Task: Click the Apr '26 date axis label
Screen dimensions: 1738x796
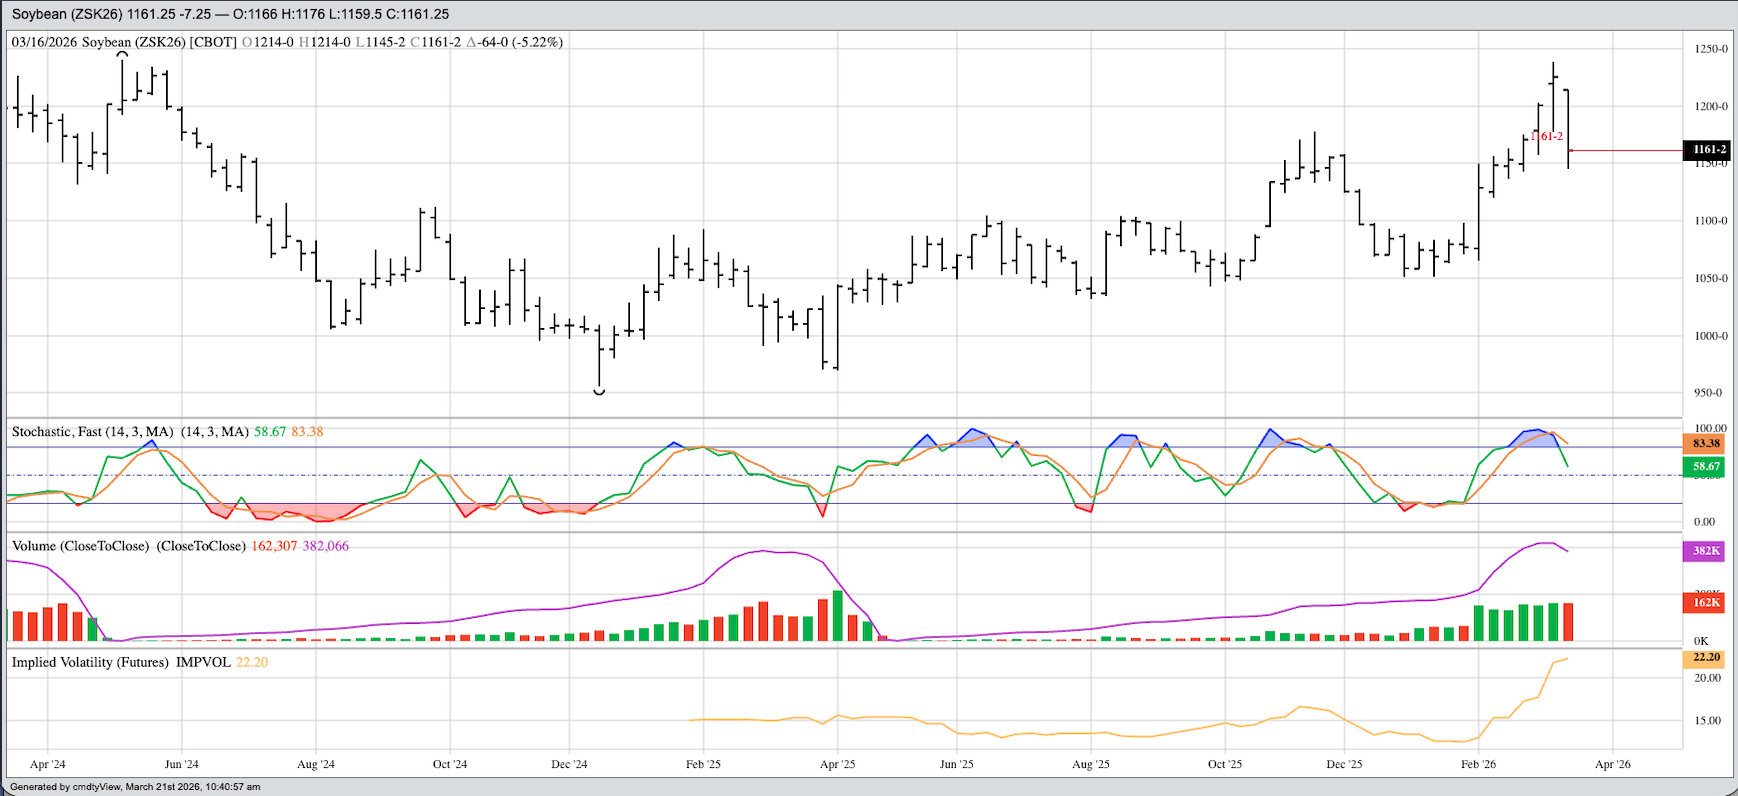Action: click(1612, 764)
